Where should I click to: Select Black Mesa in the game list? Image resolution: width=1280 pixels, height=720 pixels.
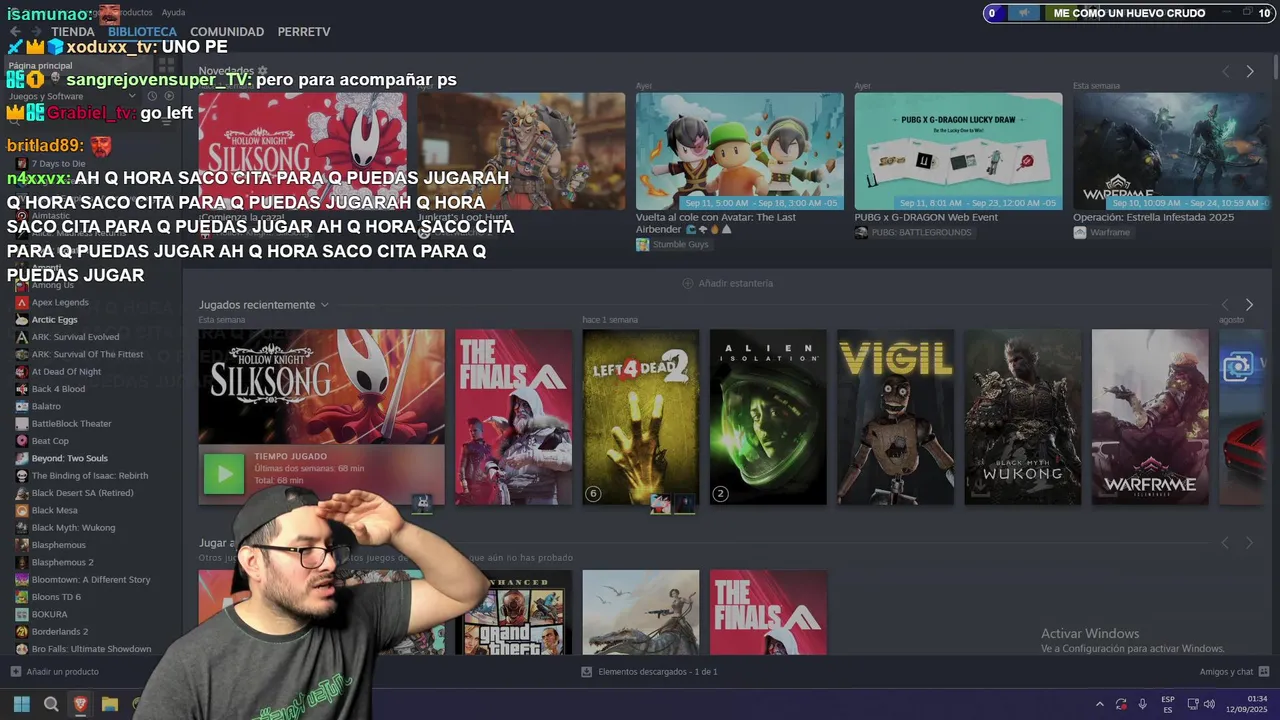54,510
